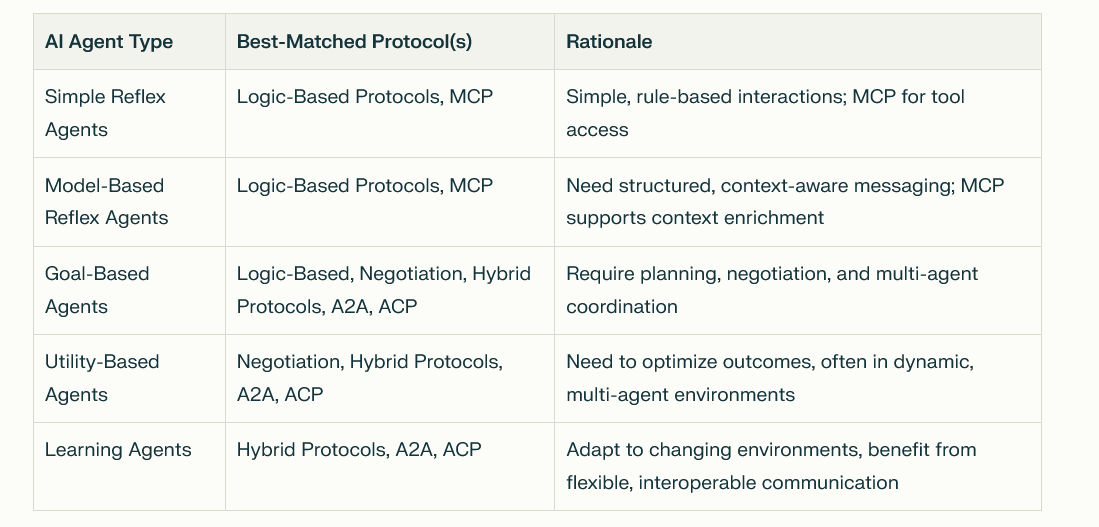Select the "Learning Agents" cell
Viewport: 1099px width, 527px height.
coord(118,450)
